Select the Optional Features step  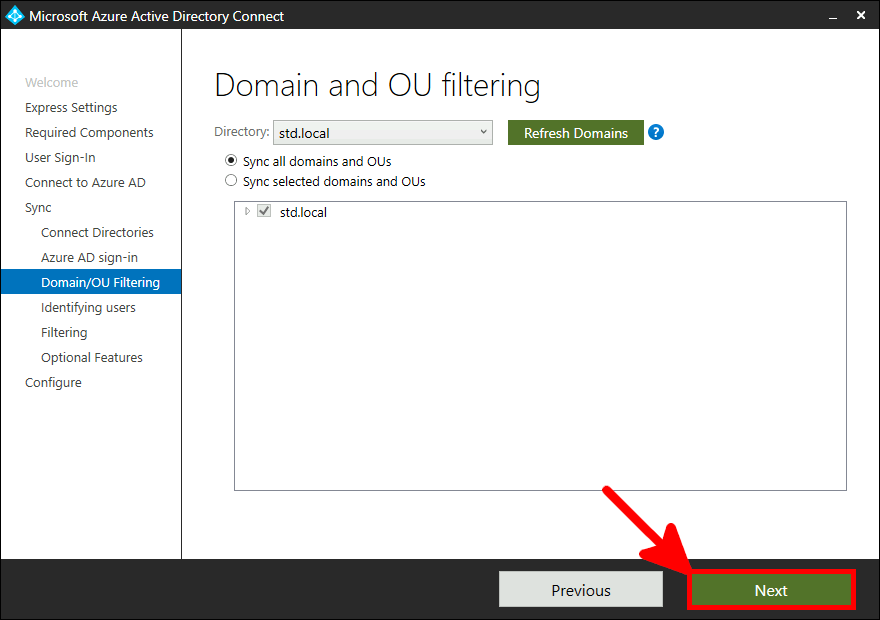[x=91, y=357]
